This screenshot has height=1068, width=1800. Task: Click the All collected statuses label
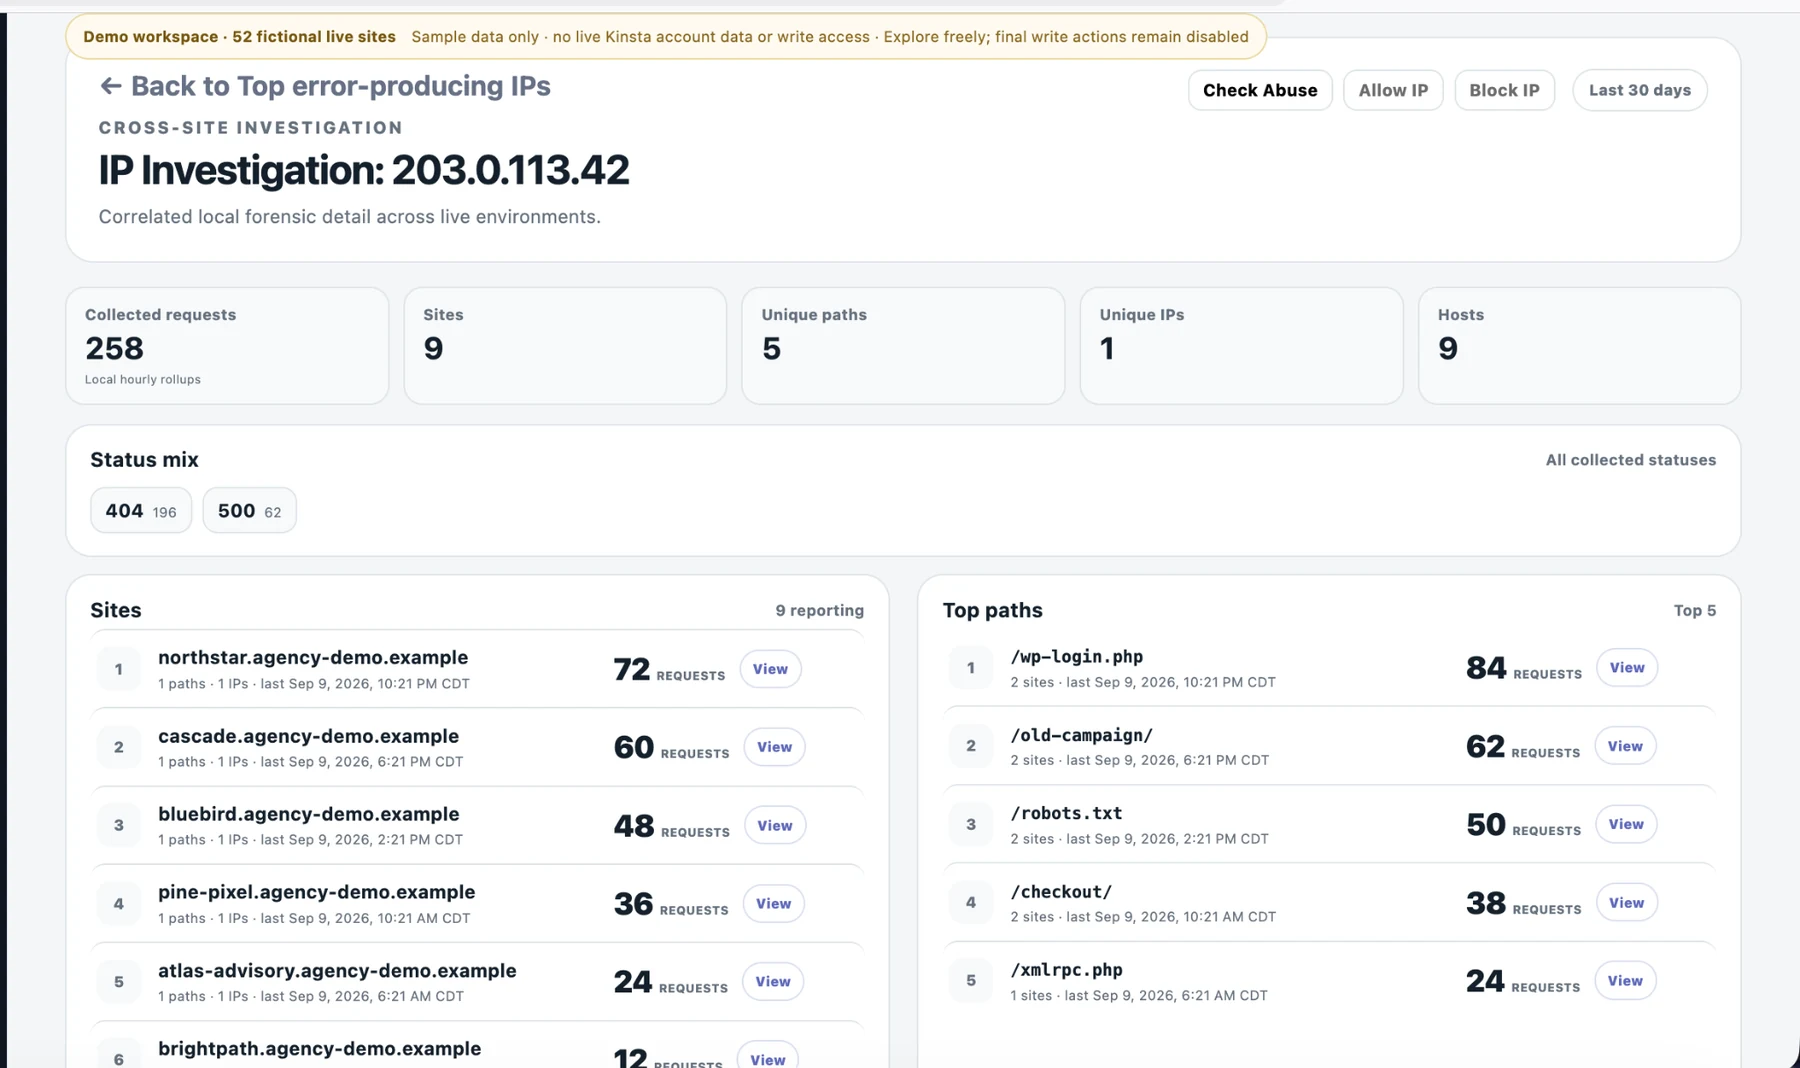[1630, 460]
